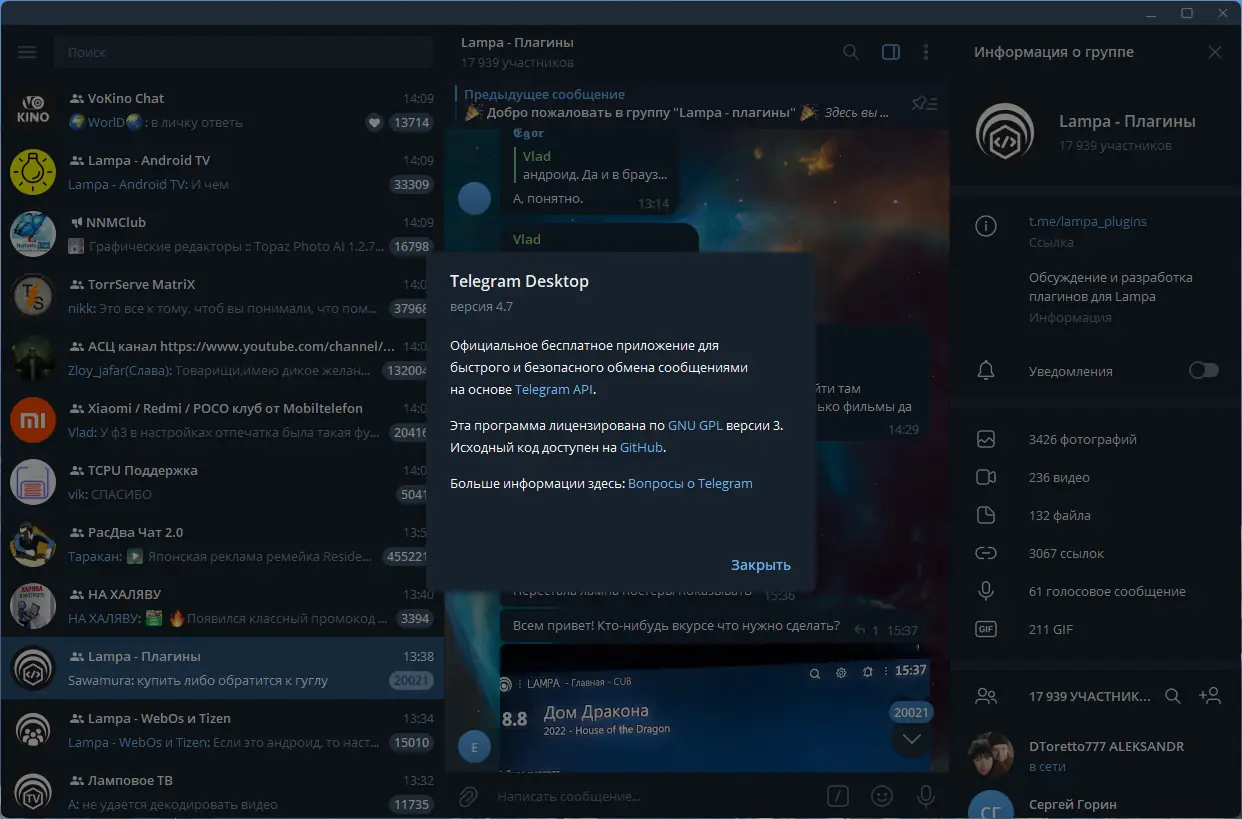Click reply arrow on Всем привет message

tap(860, 630)
